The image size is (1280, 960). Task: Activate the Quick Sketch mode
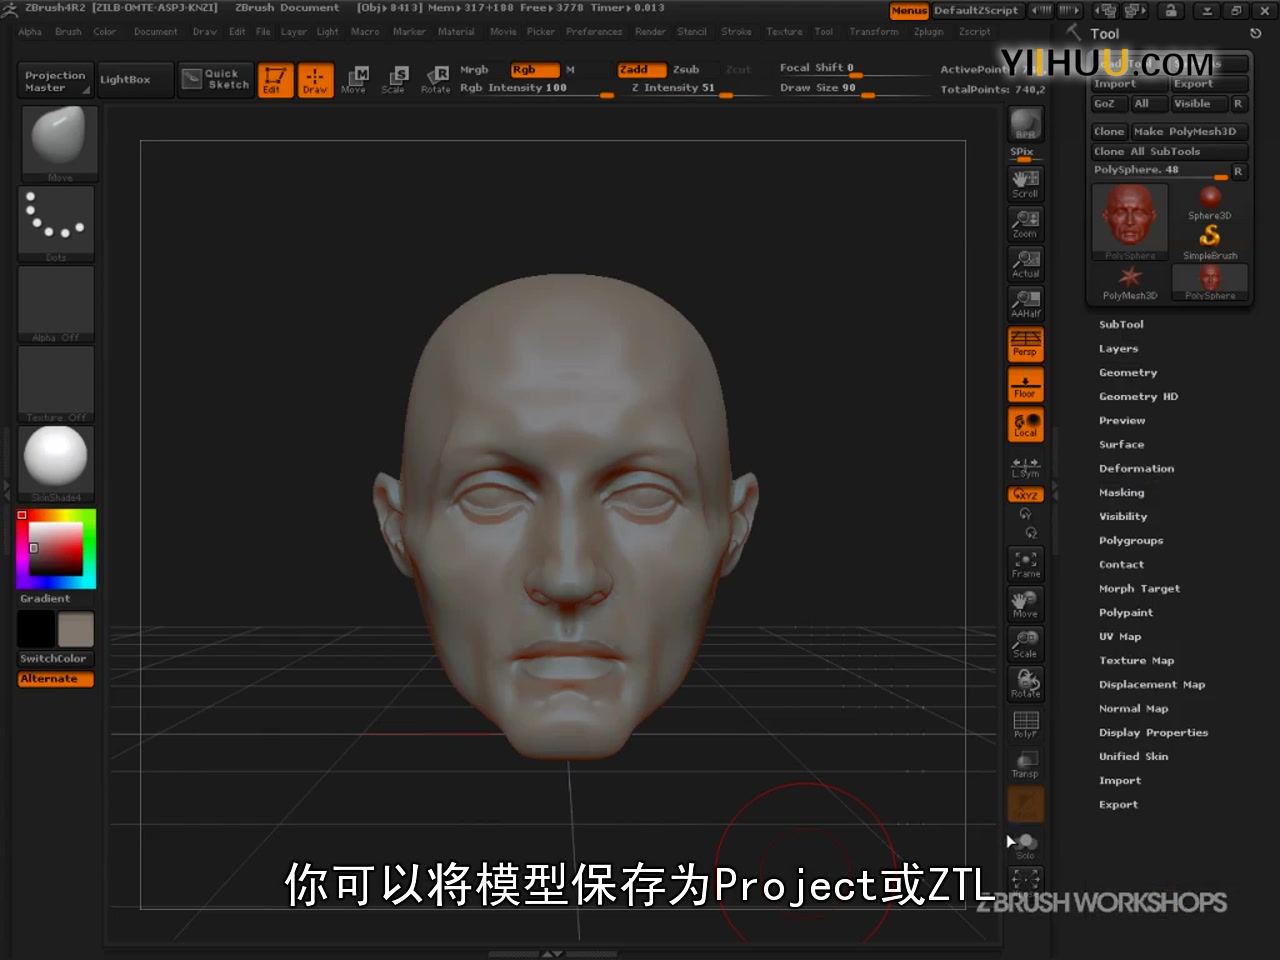[x=215, y=79]
